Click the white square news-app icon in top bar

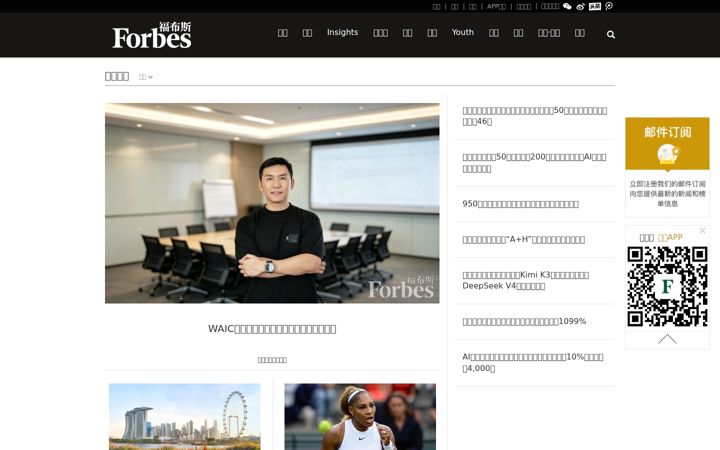pyautogui.click(x=595, y=6)
